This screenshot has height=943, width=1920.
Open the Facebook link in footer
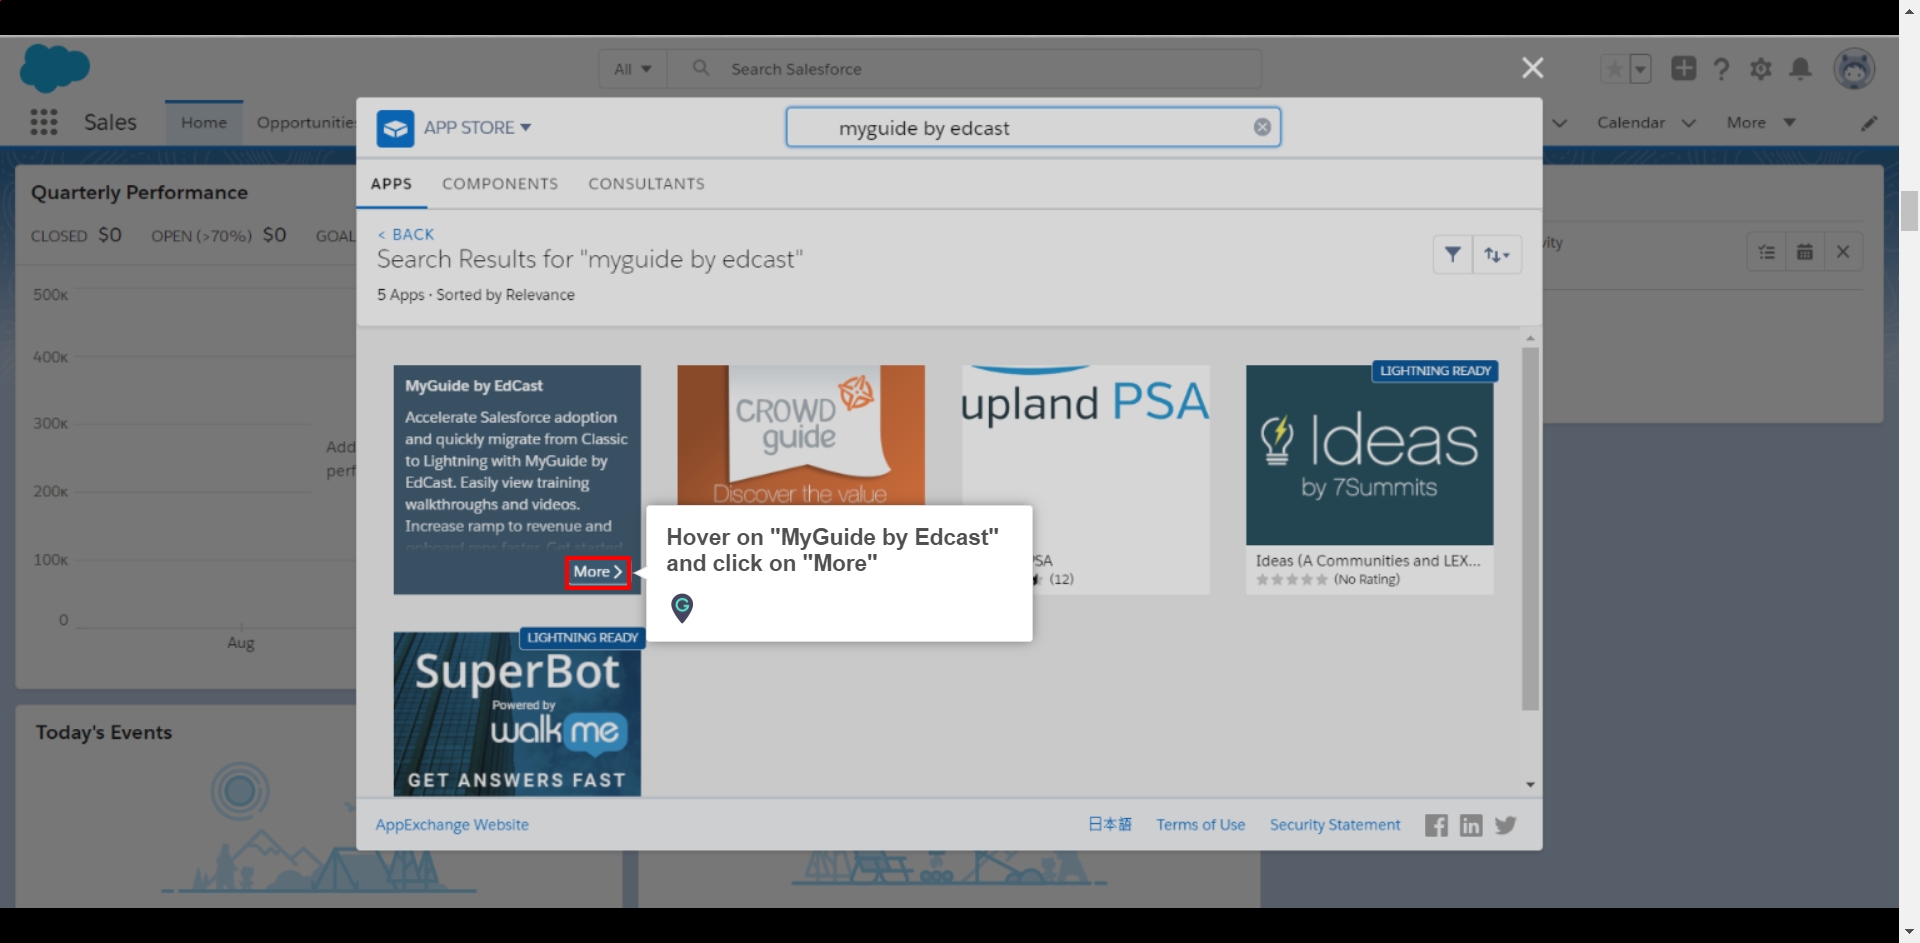(1436, 825)
